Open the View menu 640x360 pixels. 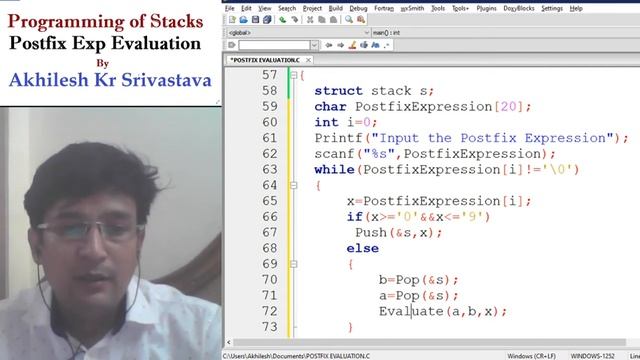coord(264,8)
